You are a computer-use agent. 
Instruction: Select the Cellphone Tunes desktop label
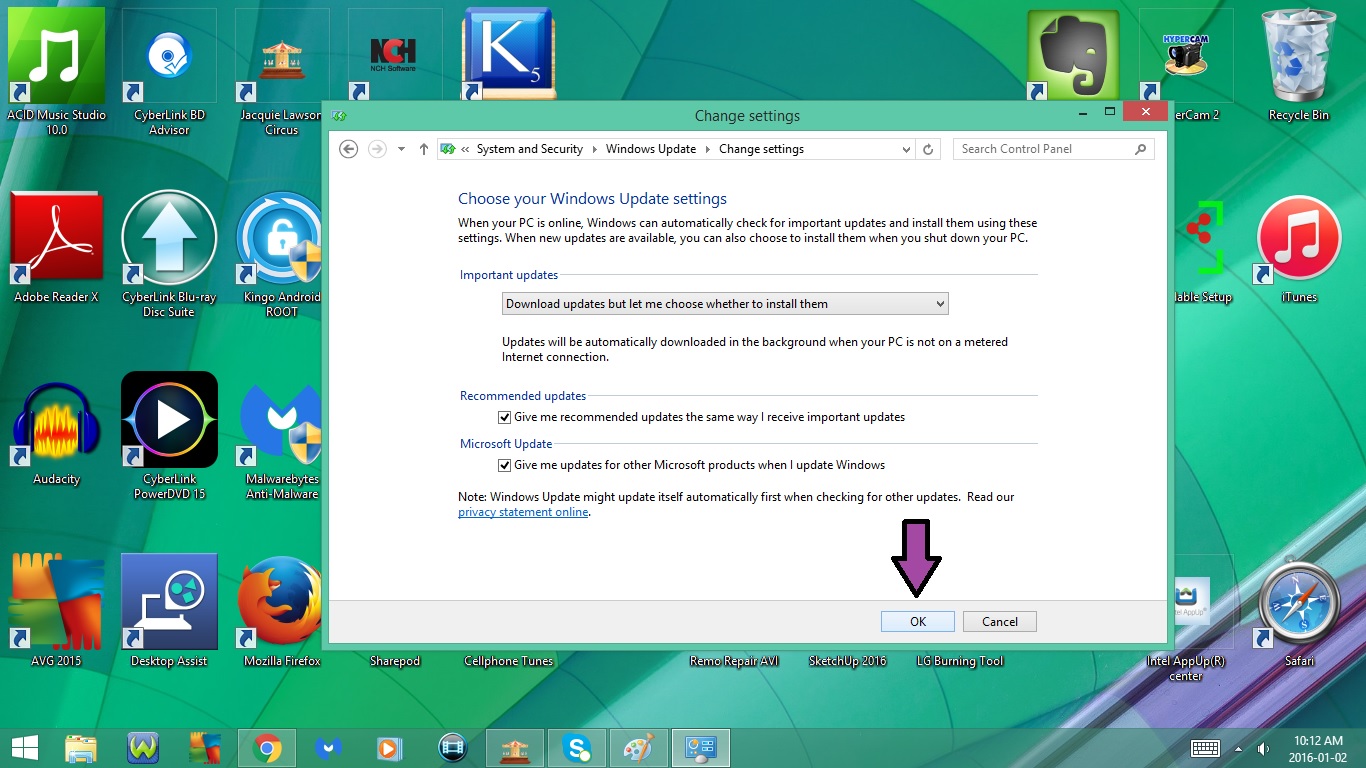pos(509,661)
